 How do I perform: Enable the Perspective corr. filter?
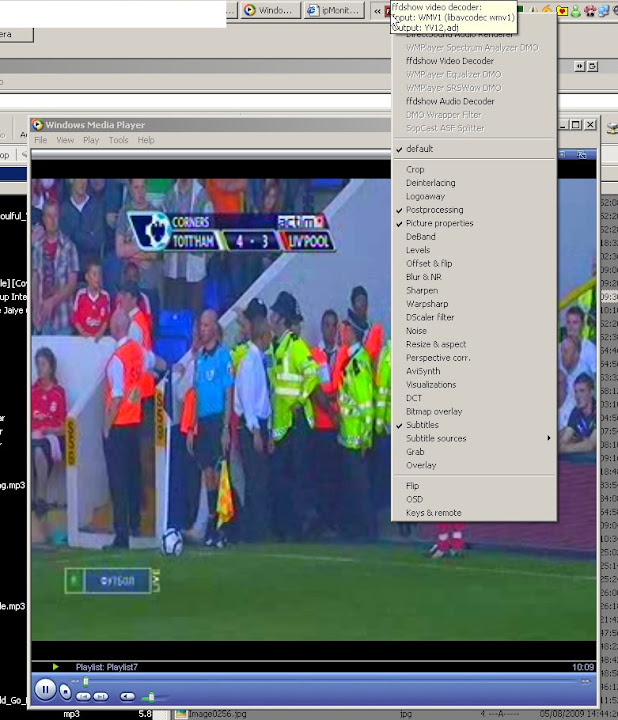474,358
